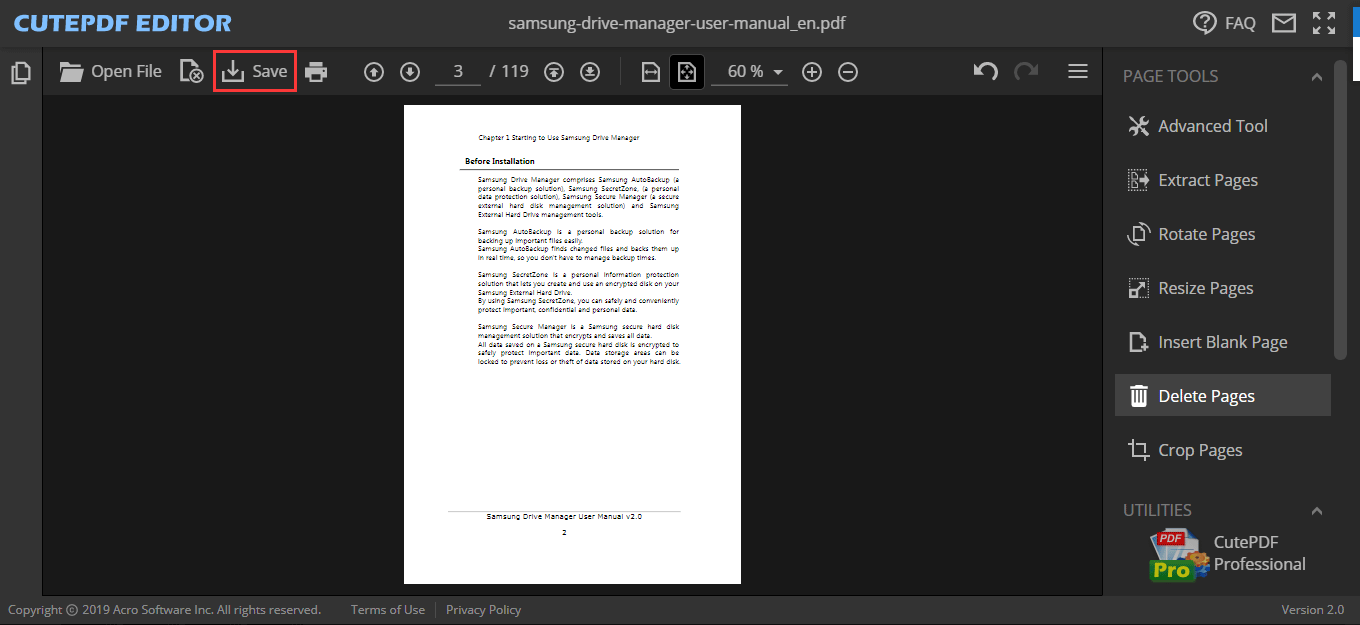Click the mail envelope icon
Viewport: 1360px width, 625px height.
[x=1284, y=22]
